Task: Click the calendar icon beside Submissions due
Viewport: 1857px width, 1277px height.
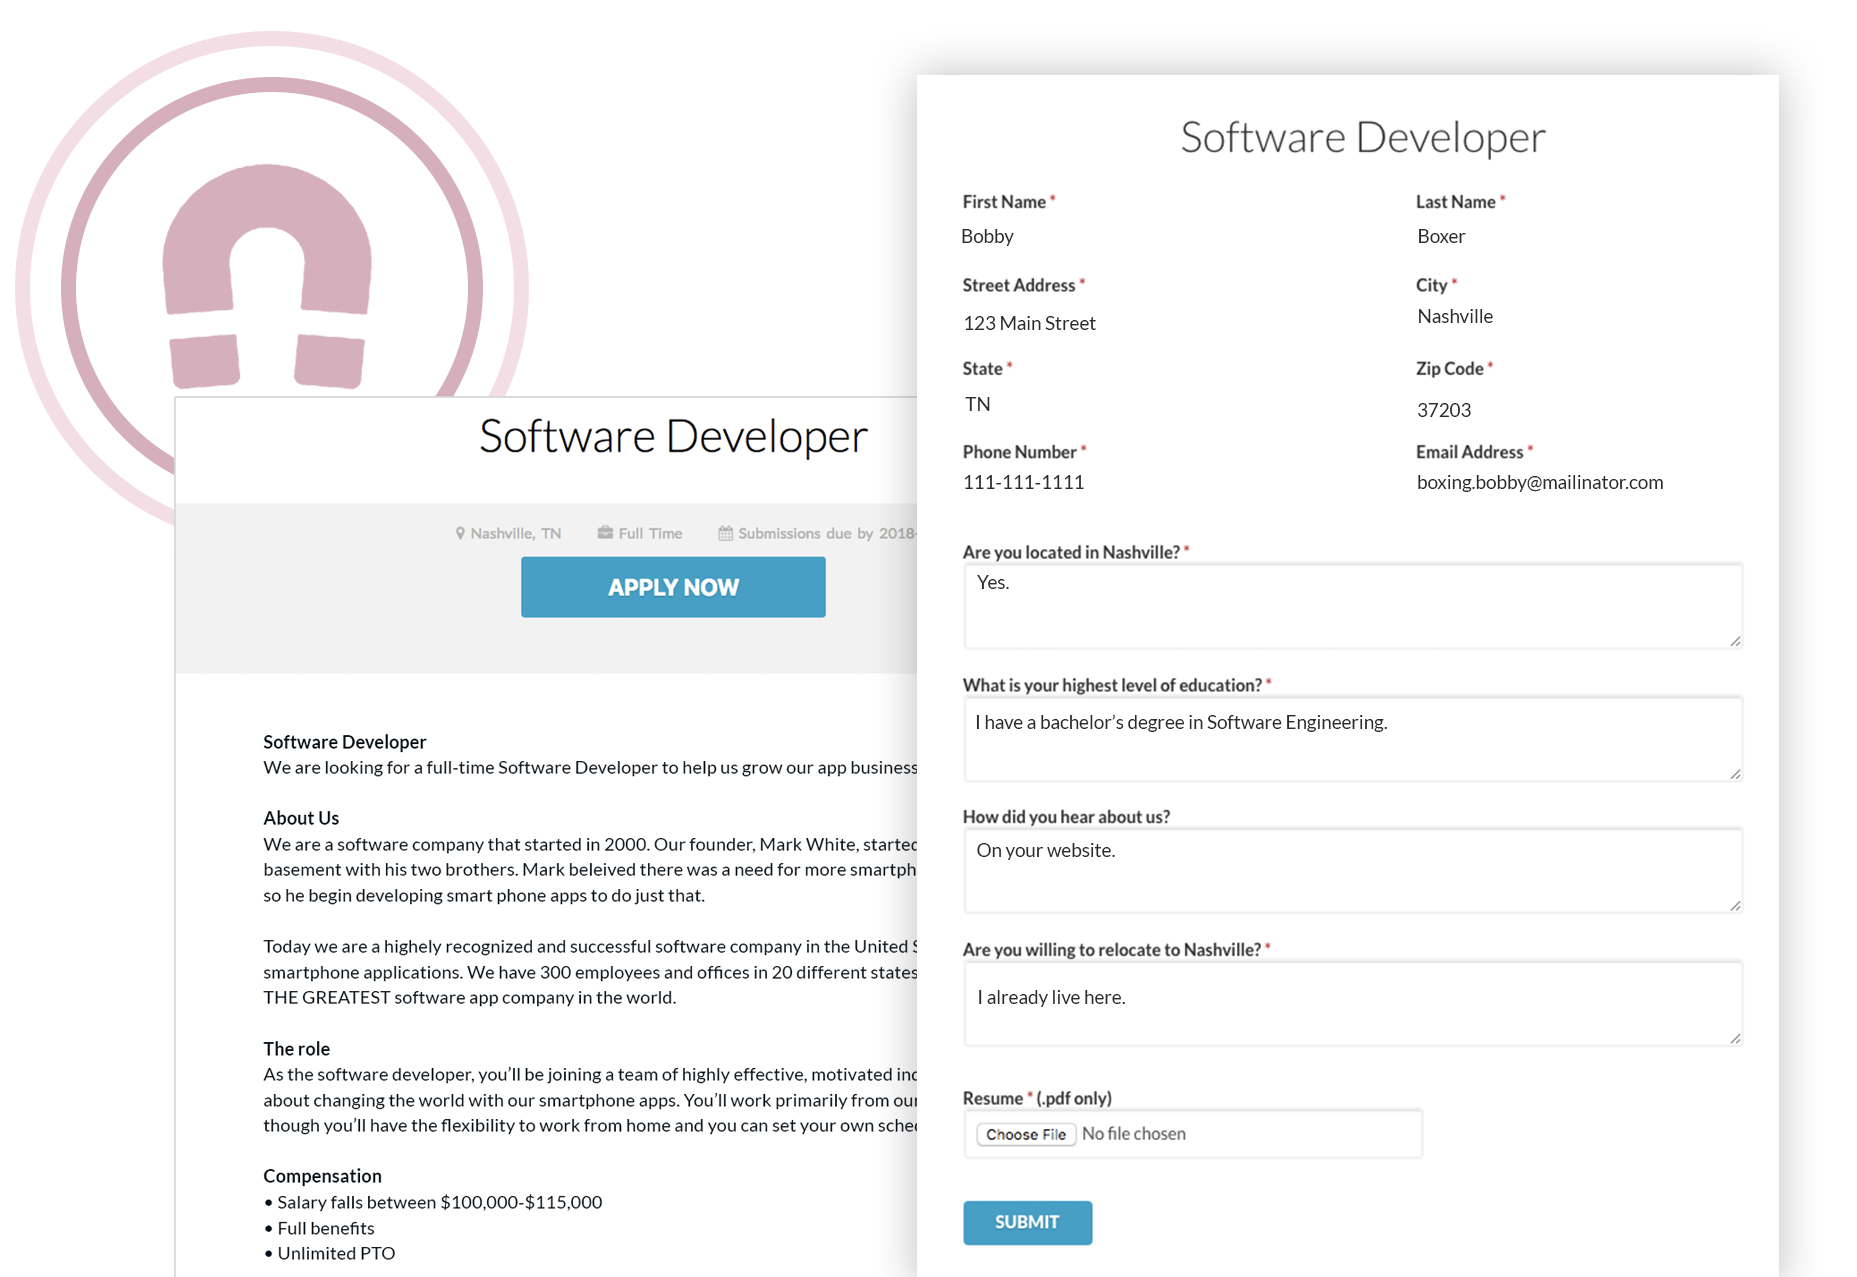Action: click(725, 533)
